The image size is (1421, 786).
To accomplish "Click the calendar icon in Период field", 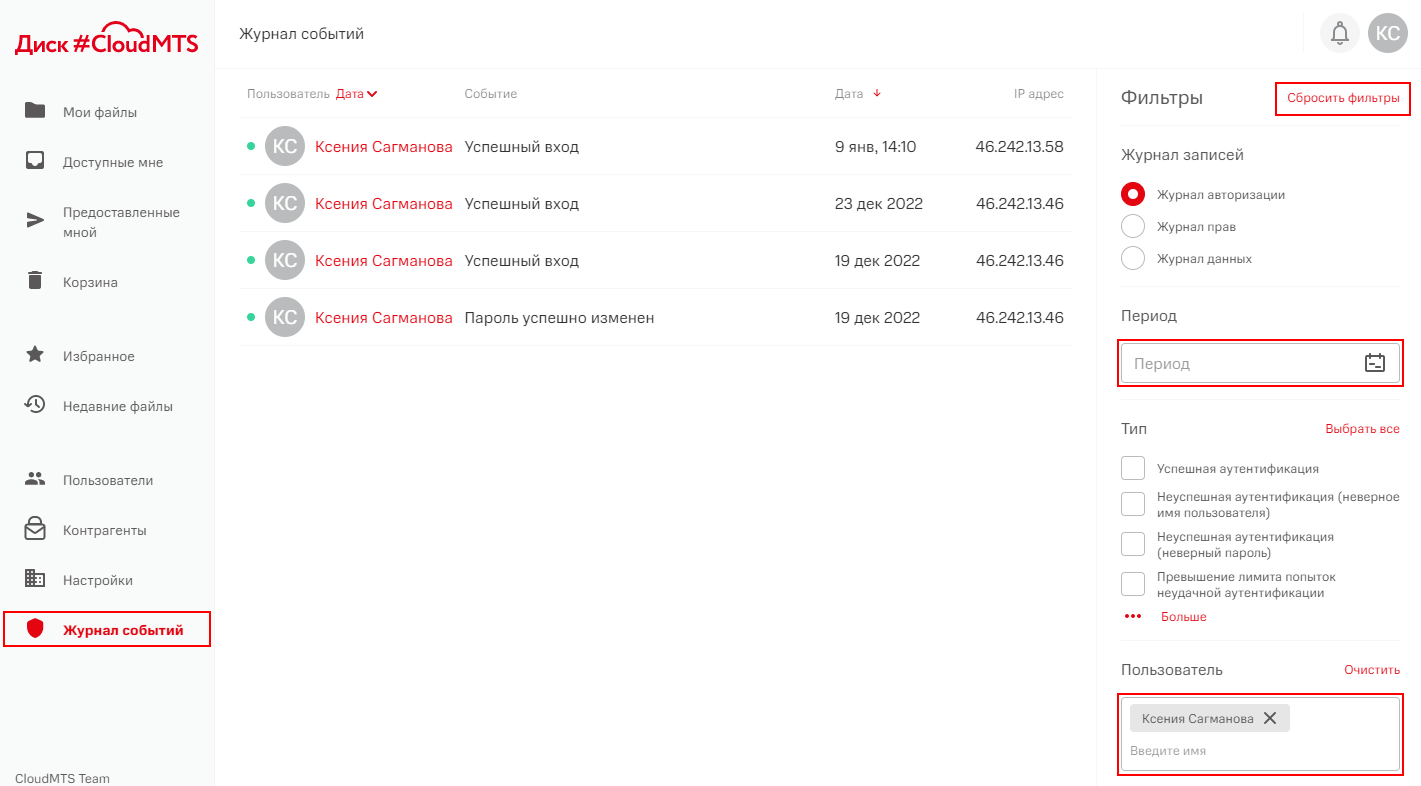I will 1375,363.
